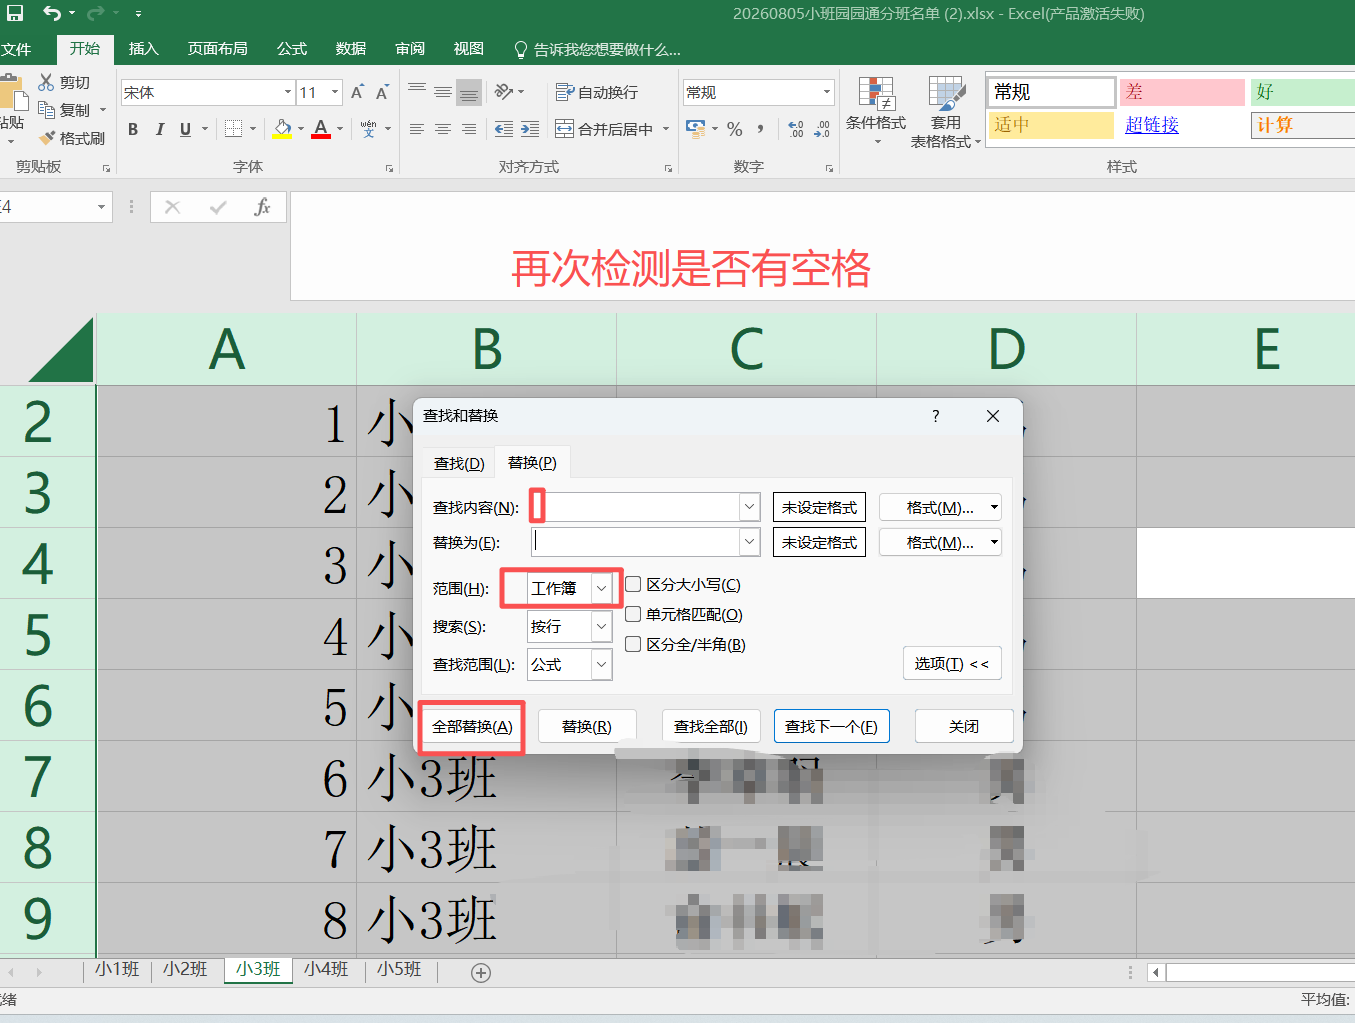Expand the font name dropdown (宋体)
The height and width of the screenshot is (1023, 1355).
(x=288, y=93)
